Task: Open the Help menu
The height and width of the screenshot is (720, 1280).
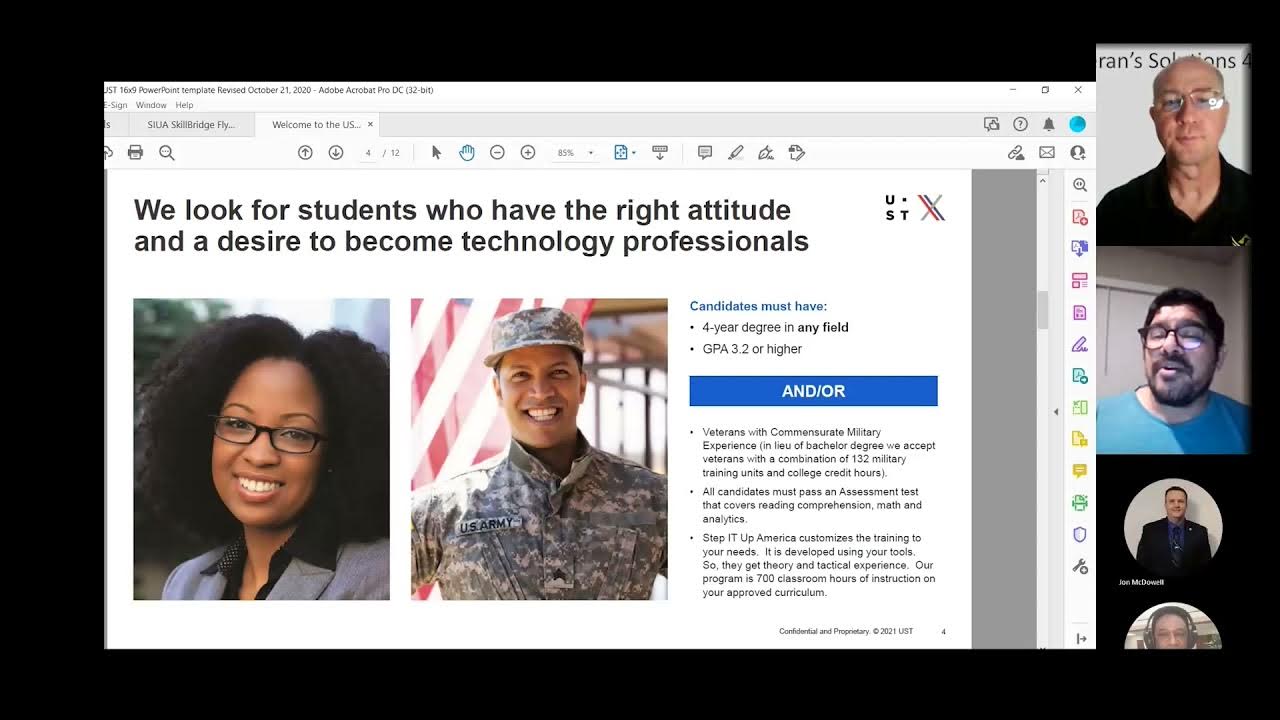Action: (x=184, y=105)
